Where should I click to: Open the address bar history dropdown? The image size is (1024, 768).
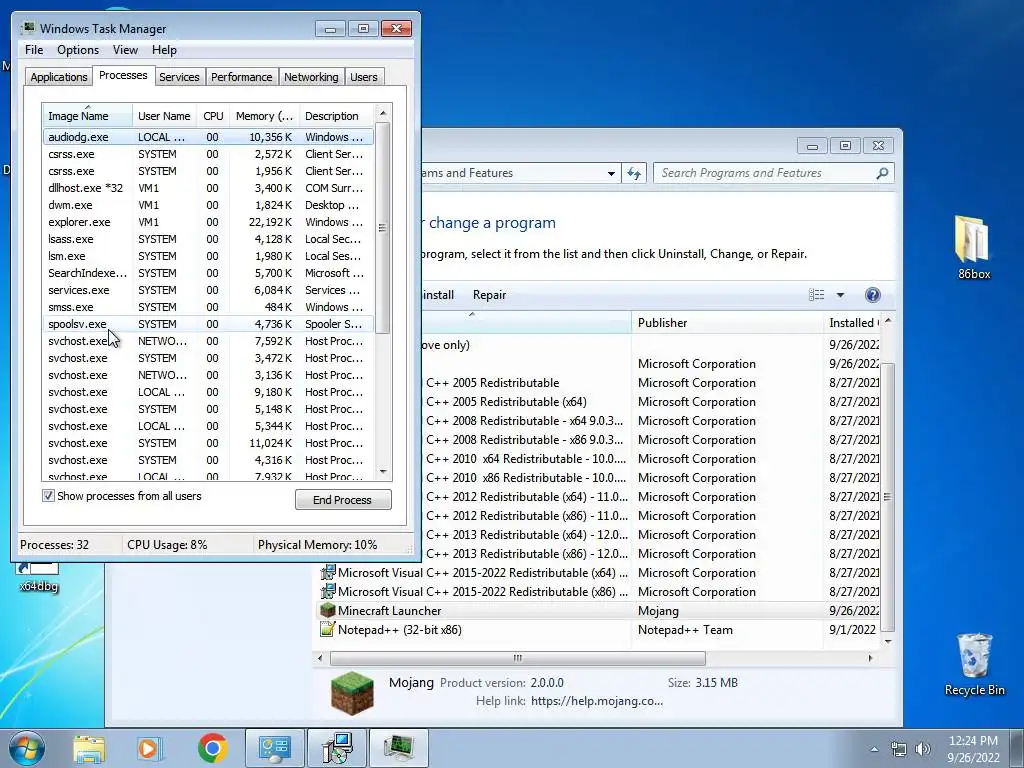(611, 174)
